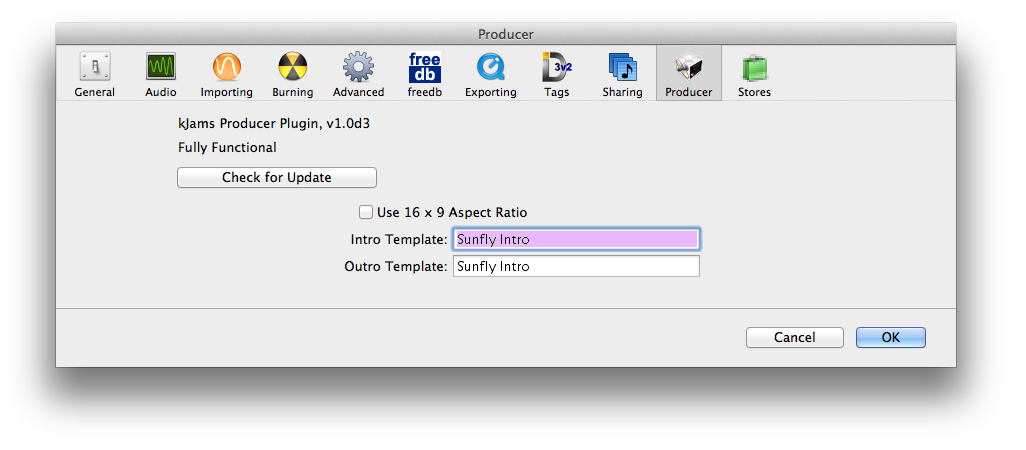1026x450 pixels.
Task: Click the Outro Template field
Action: coord(576,266)
